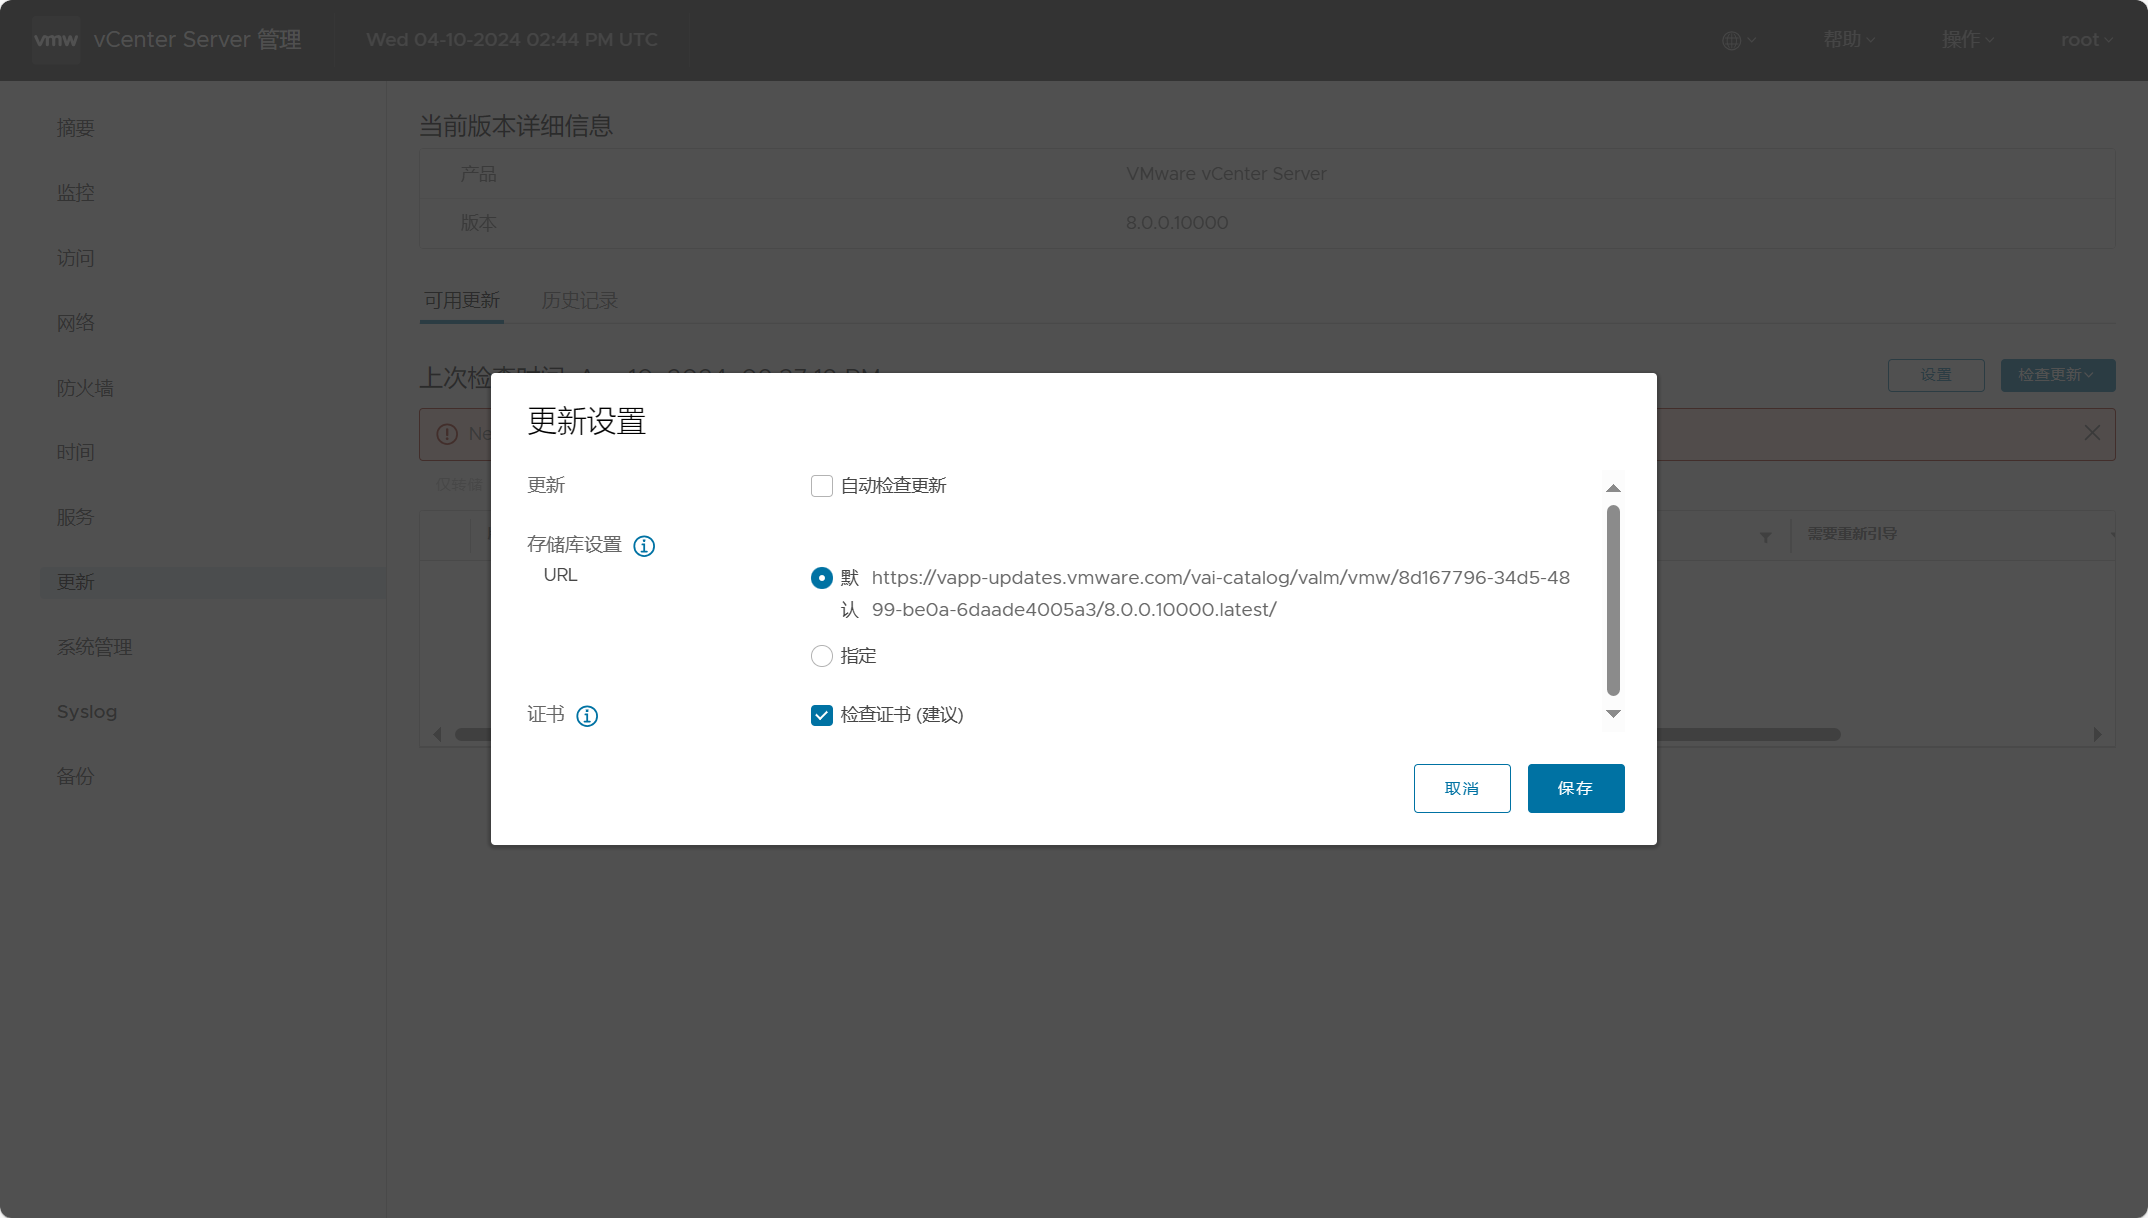Click info icon next to 证书

(x=587, y=716)
